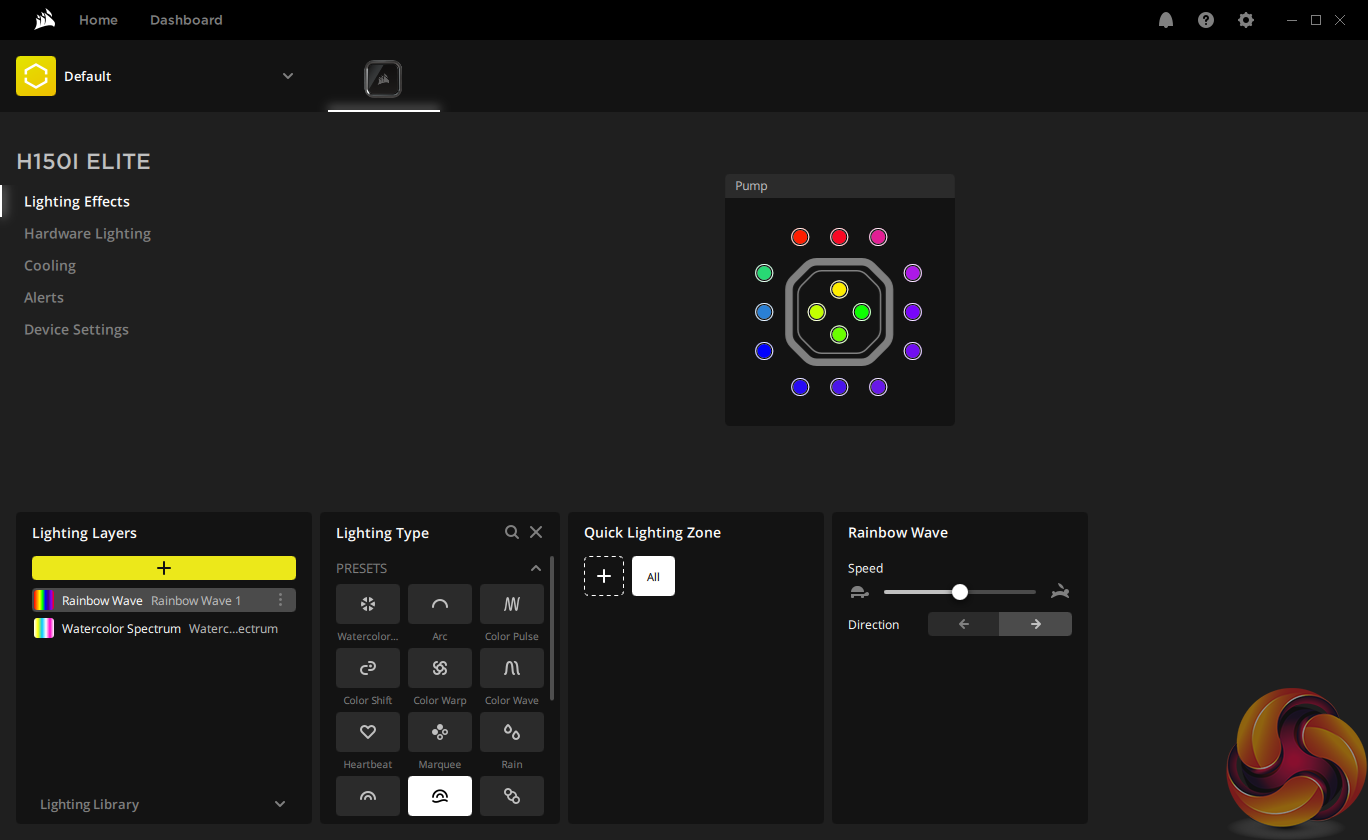
Task: Collapse the PRESETS section
Action: [x=536, y=568]
